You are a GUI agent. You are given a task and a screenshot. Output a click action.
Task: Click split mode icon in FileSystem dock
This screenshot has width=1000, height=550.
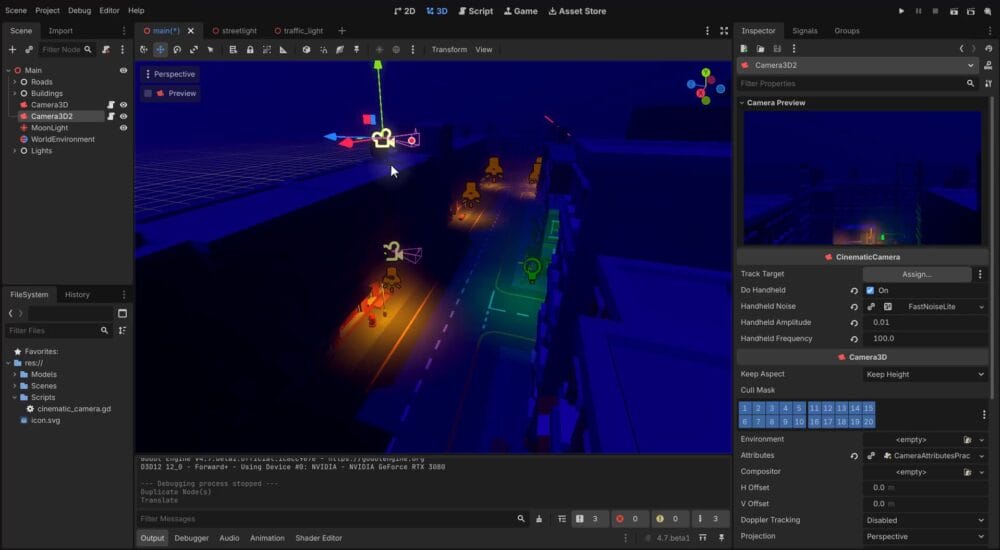click(122, 313)
